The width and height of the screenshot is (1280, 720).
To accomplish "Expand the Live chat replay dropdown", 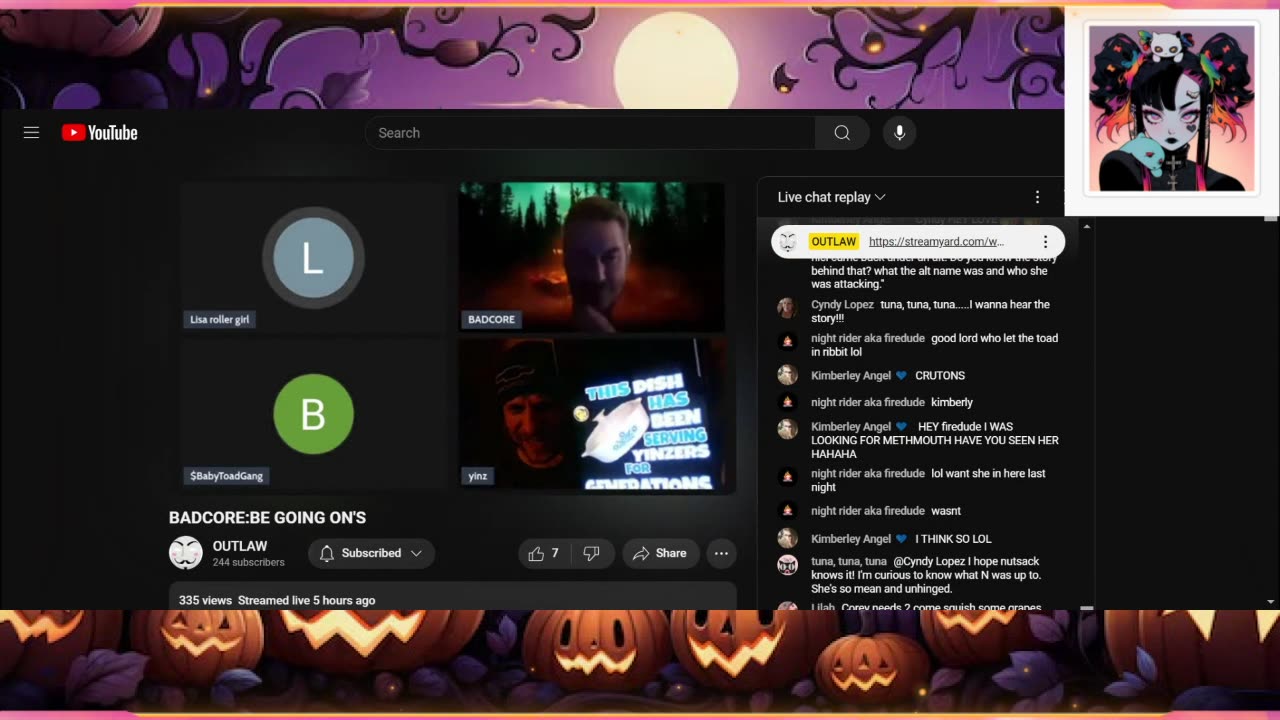I will [832, 197].
